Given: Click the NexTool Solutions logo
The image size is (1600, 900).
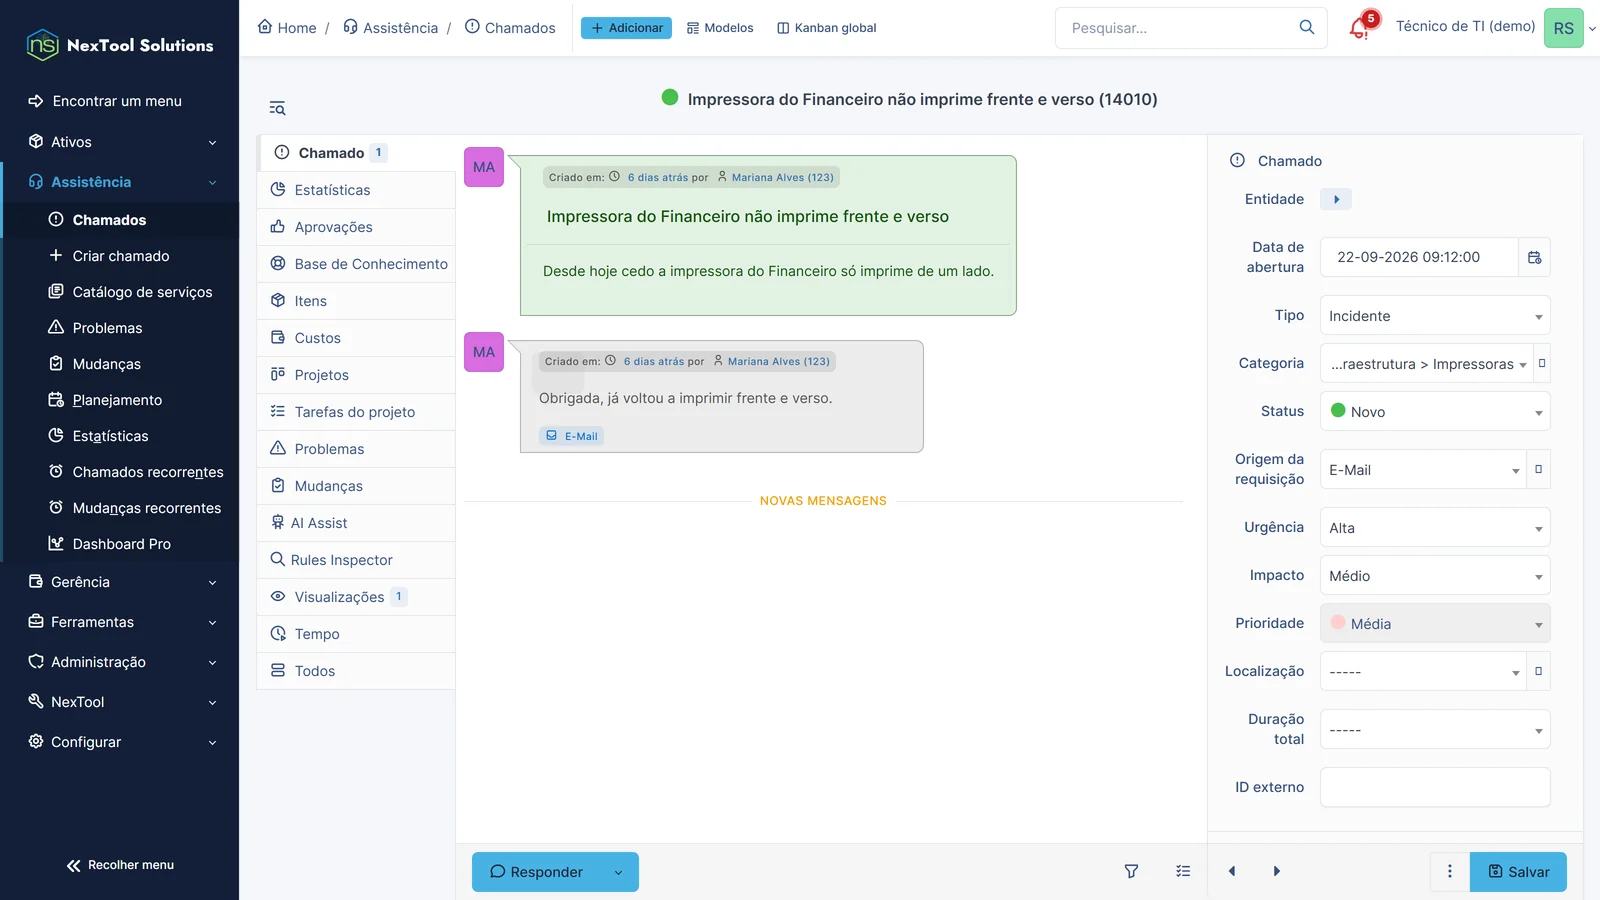Looking at the screenshot, I should [x=120, y=45].
